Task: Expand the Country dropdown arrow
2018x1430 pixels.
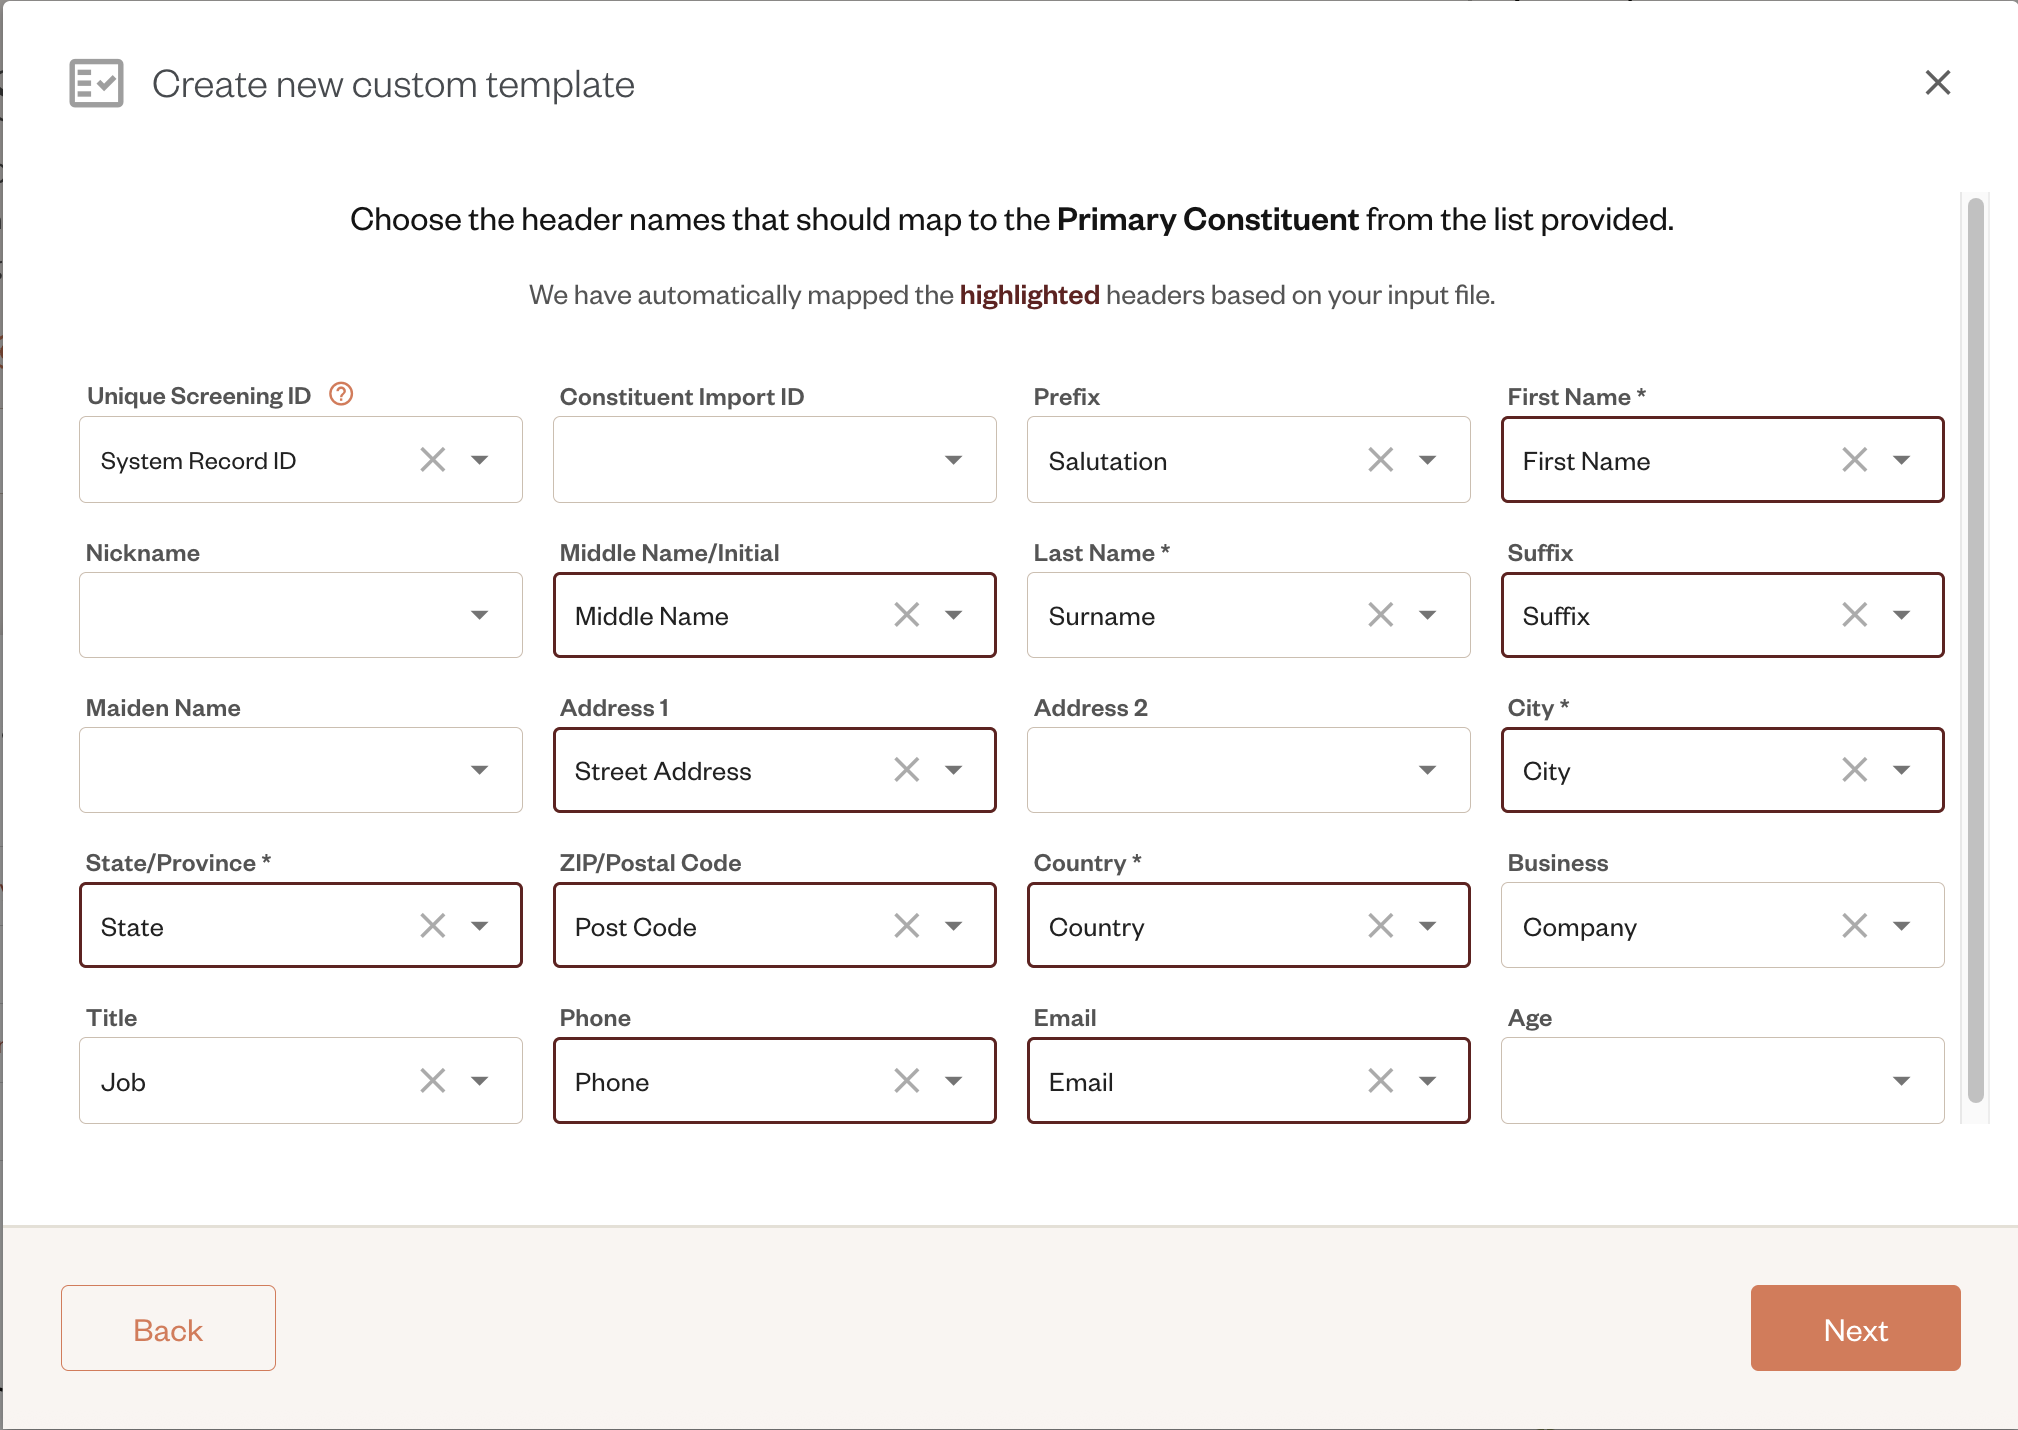Action: (x=1428, y=926)
